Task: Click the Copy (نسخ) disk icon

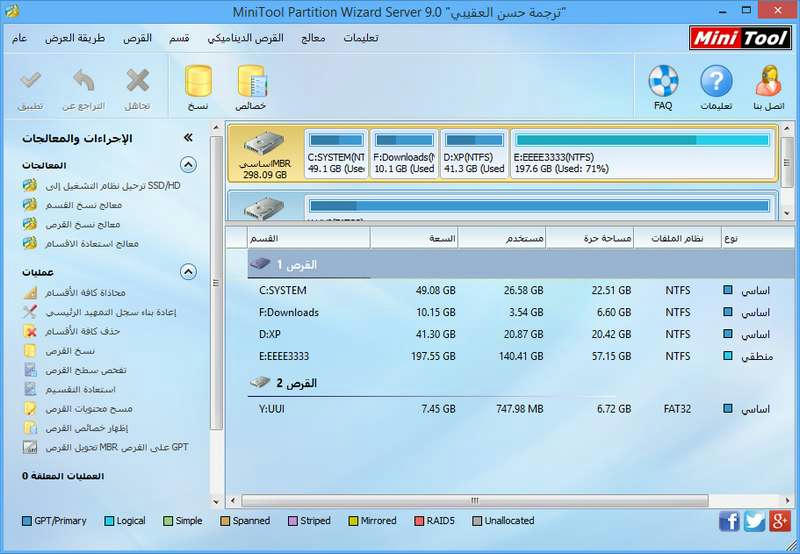Action: tap(198, 81)
